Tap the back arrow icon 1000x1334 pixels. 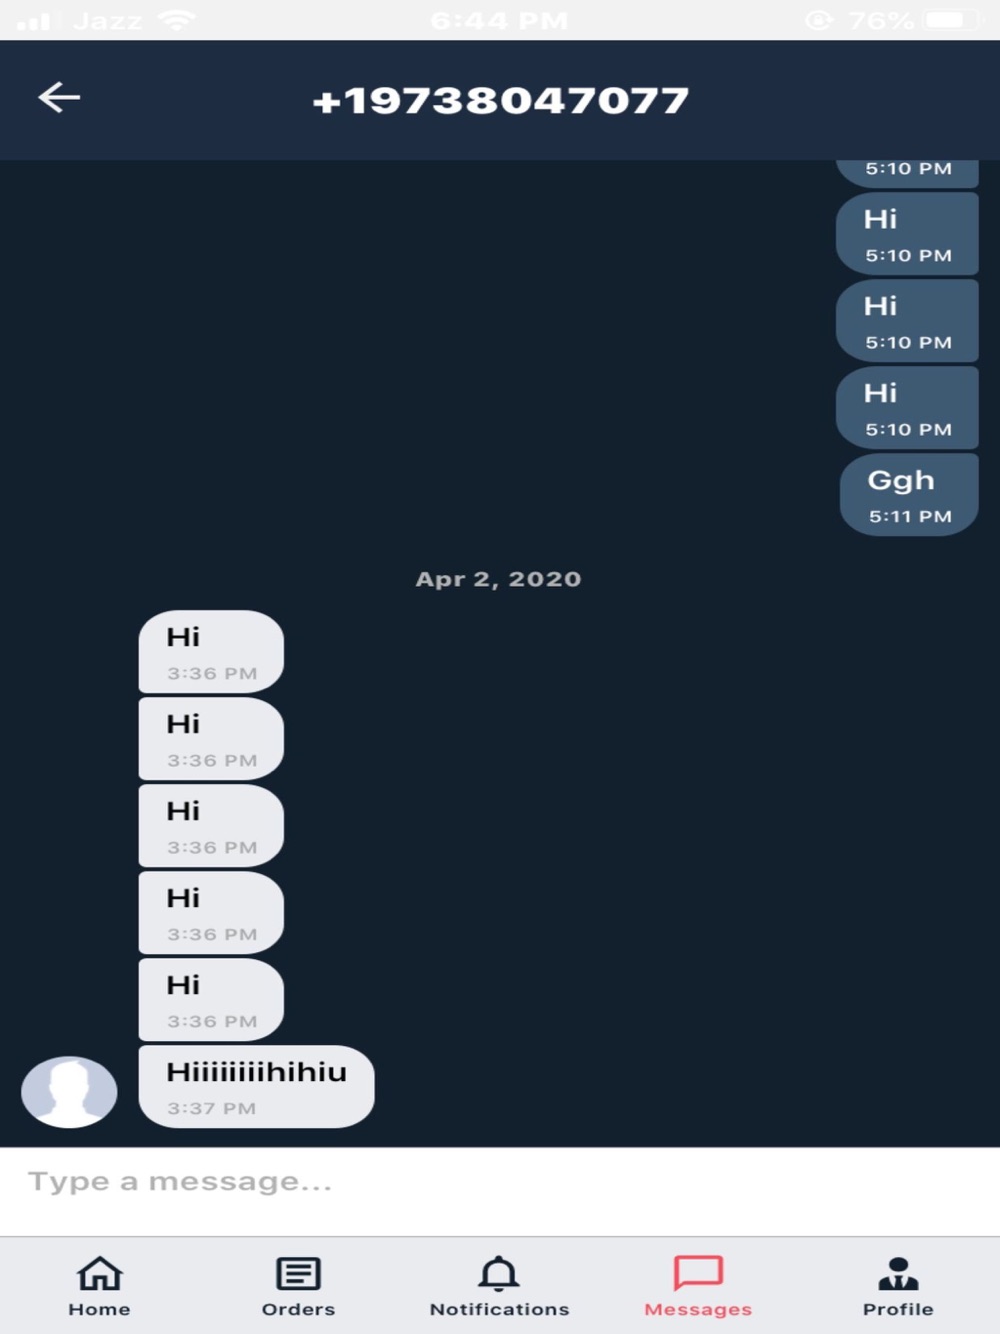[x=59, y=97]
